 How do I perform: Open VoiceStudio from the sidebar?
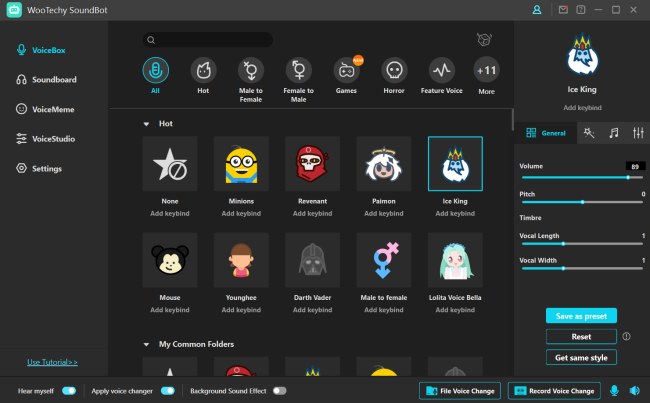click(x=45, y=139)
